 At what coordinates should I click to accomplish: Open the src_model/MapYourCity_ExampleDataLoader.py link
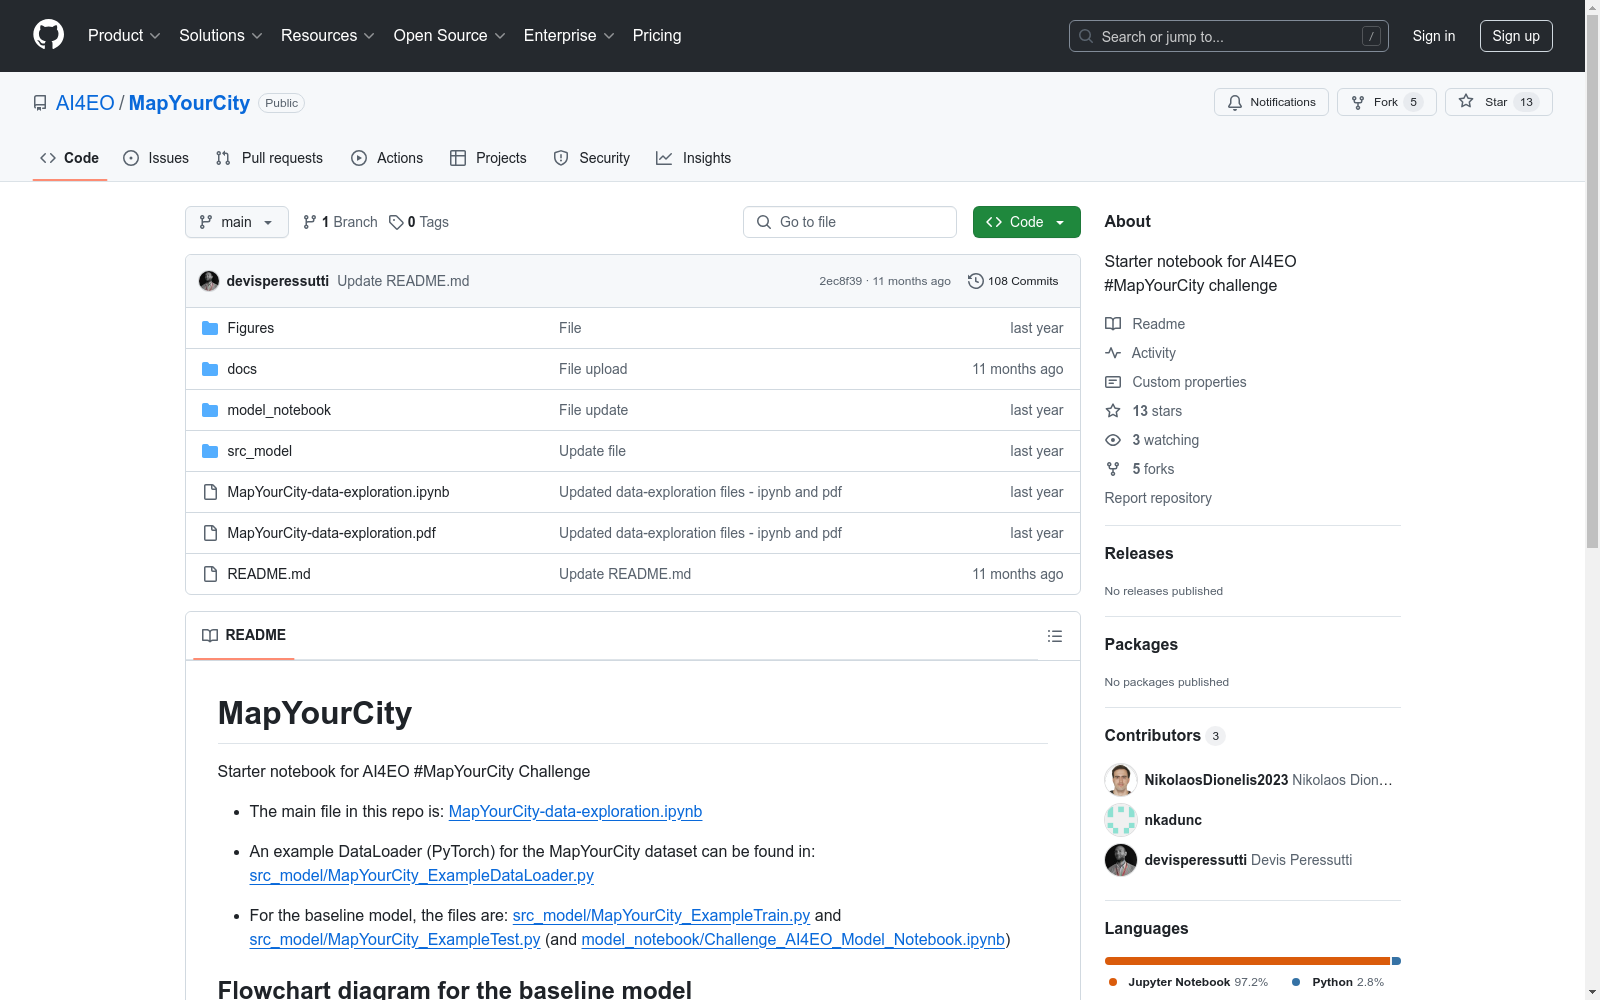(421, 875)
